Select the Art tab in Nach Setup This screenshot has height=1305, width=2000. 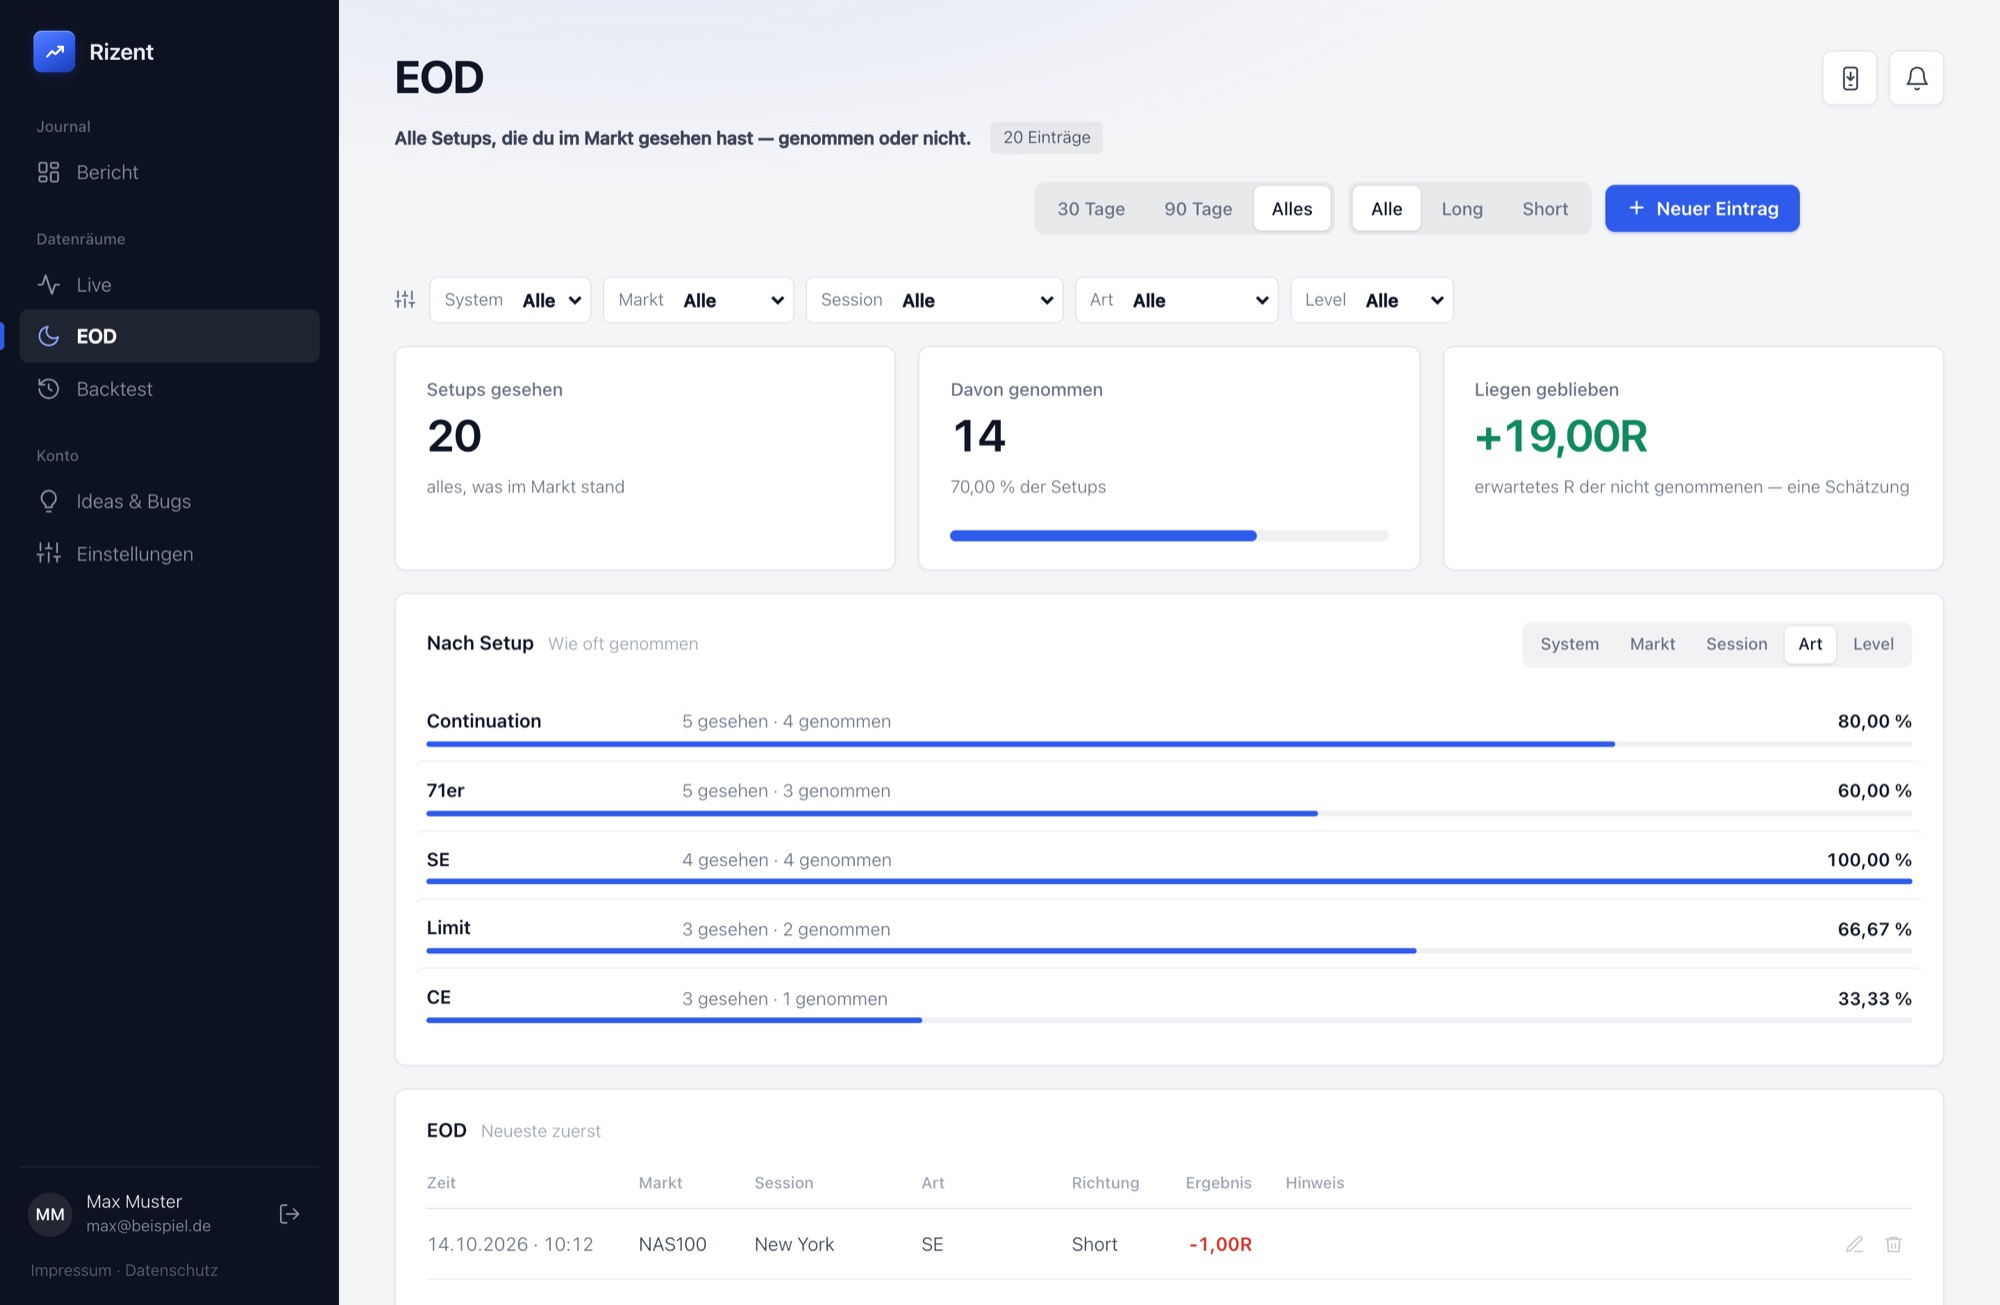pos(1810,644)
